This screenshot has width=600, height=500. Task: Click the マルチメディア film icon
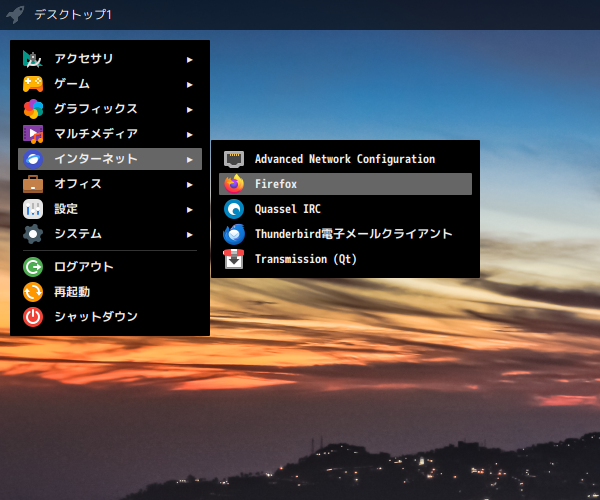(x=33, y=134)
